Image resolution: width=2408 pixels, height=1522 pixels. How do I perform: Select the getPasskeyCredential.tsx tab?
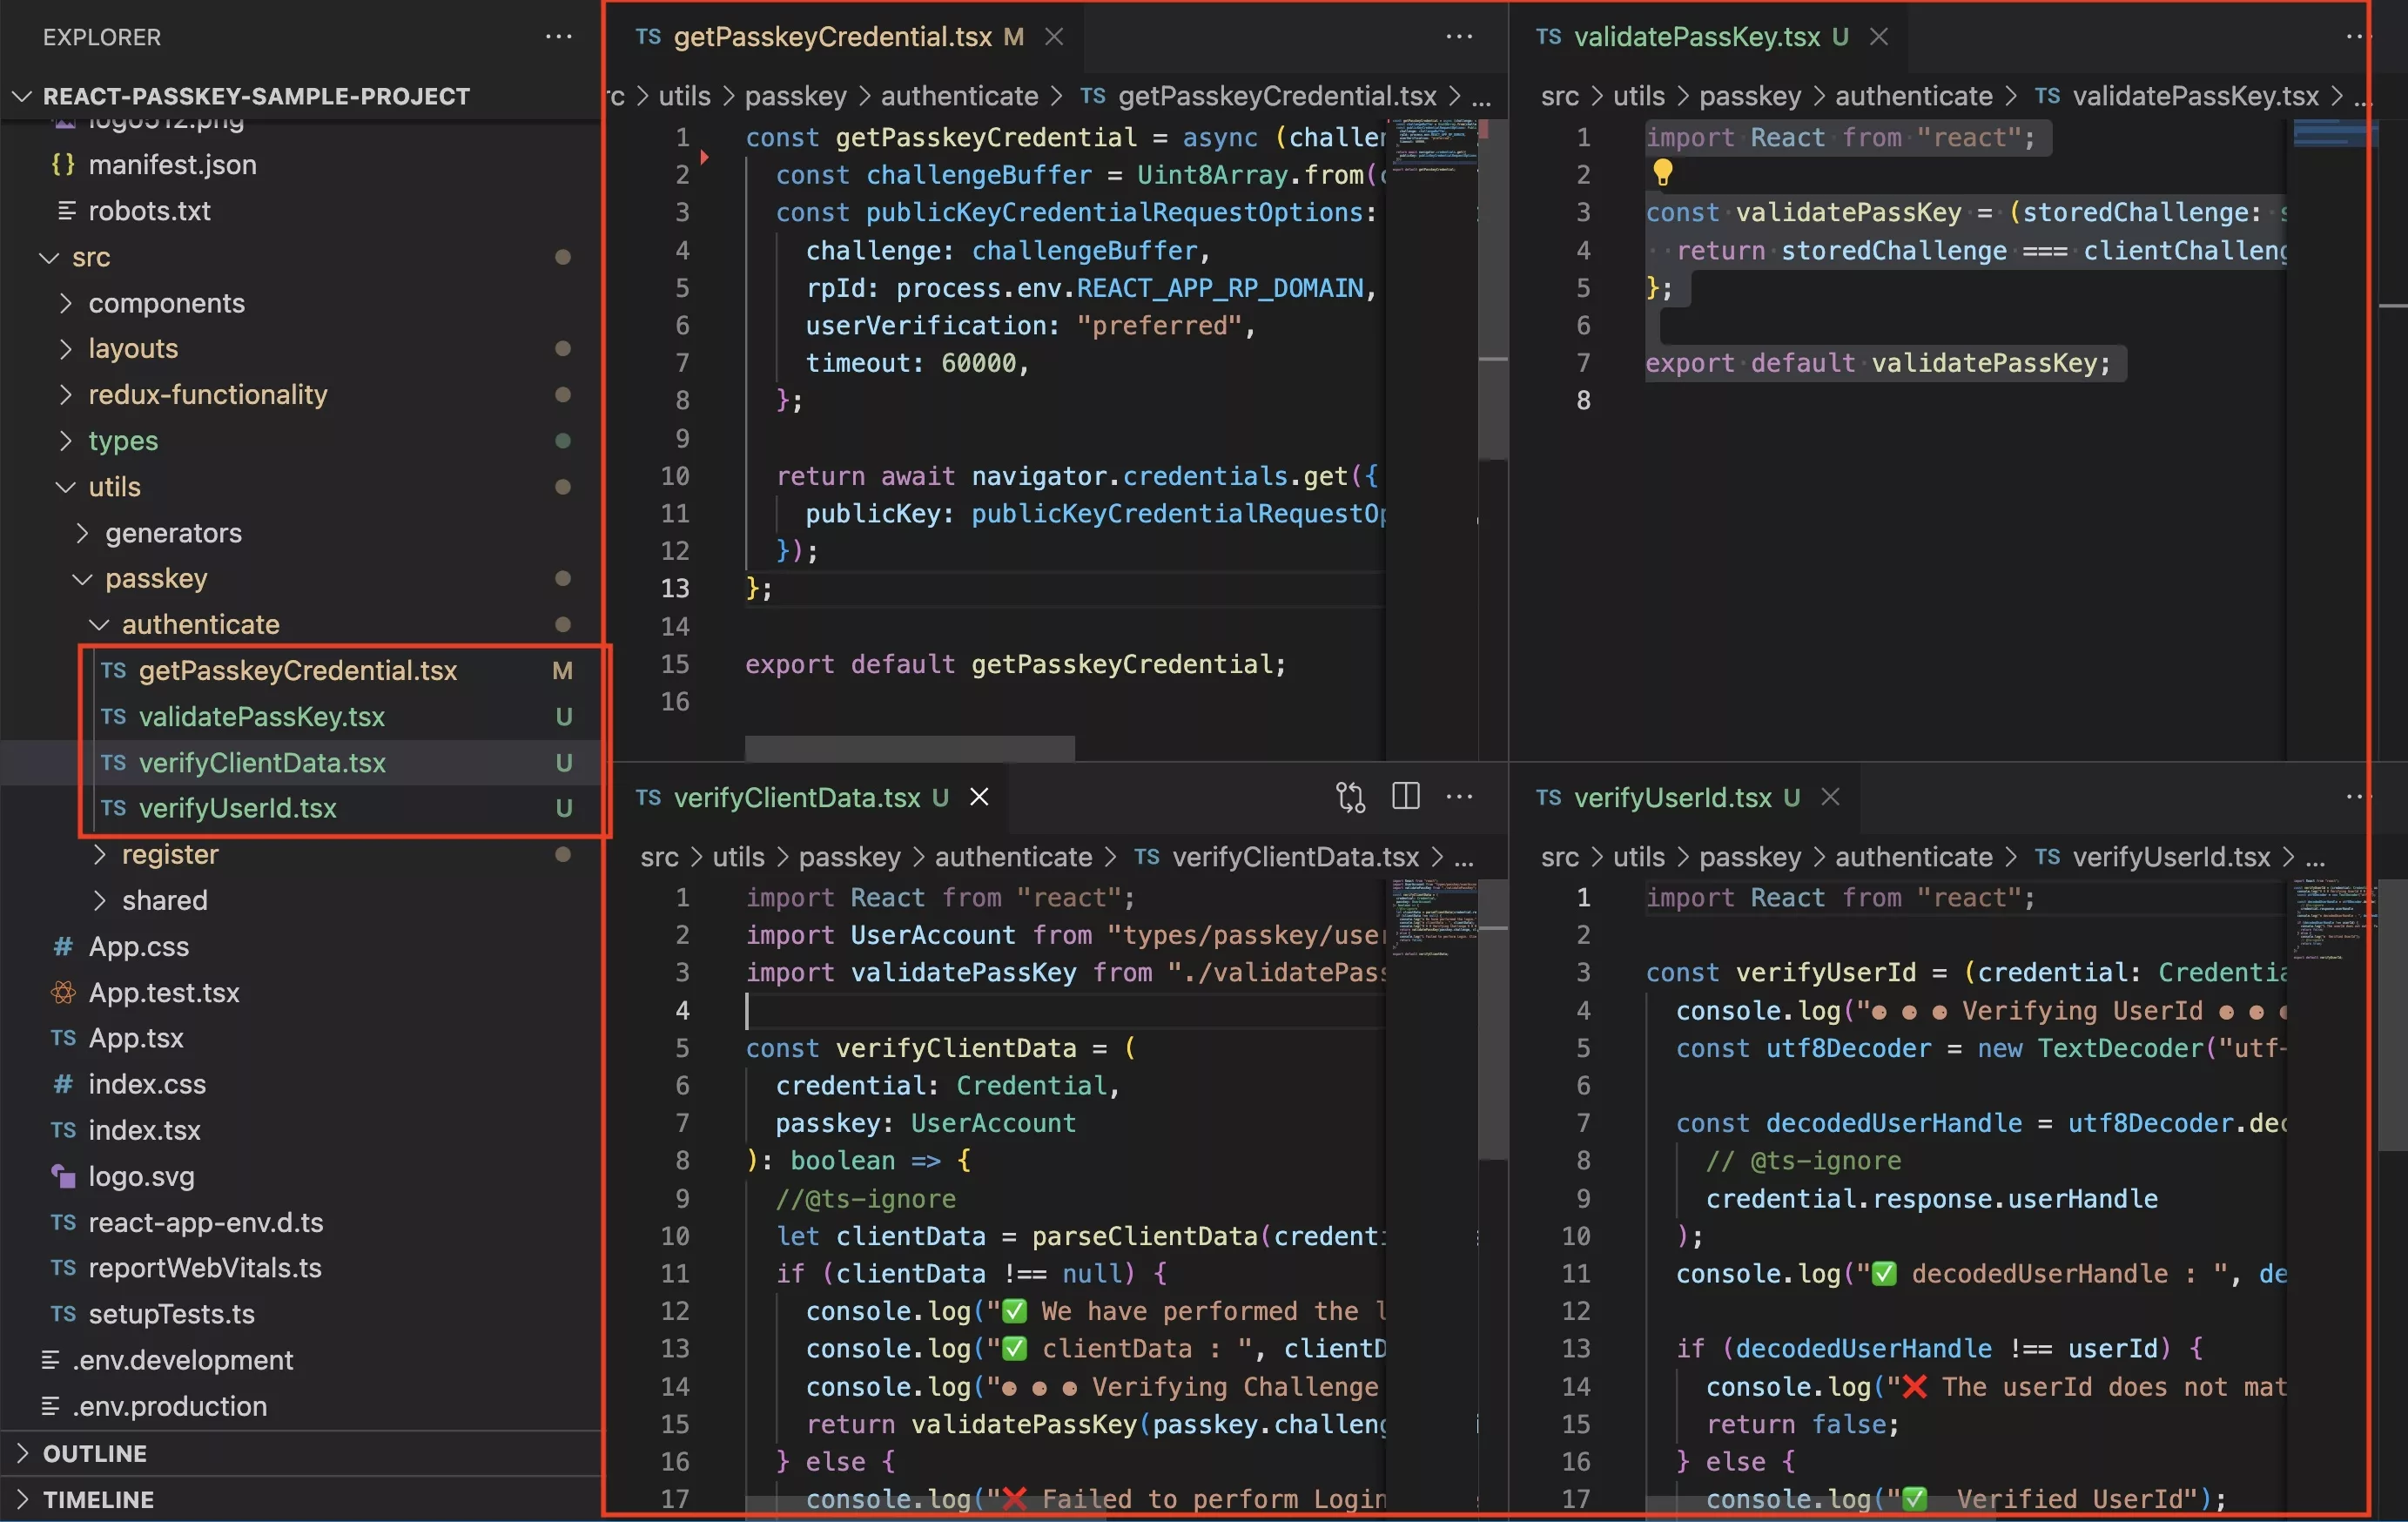point(832,35)
